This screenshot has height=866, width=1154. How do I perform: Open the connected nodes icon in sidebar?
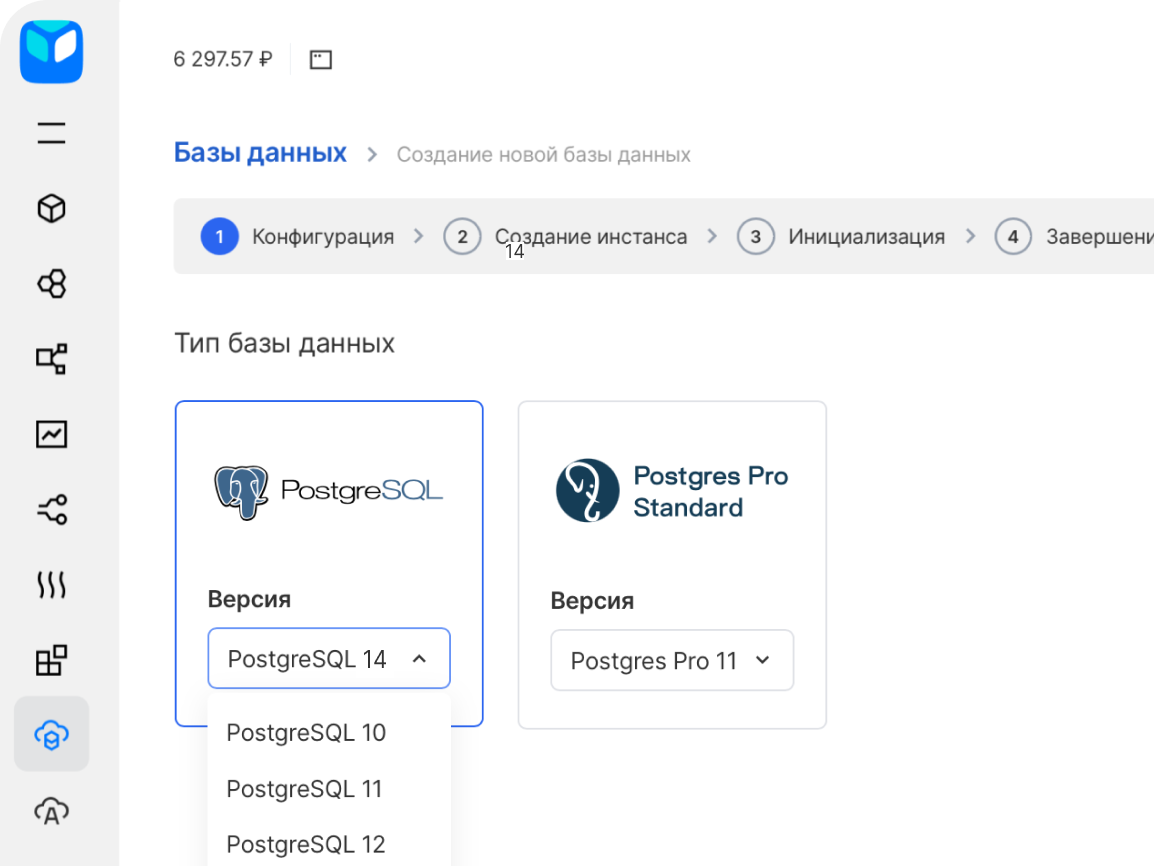(52, 509)
